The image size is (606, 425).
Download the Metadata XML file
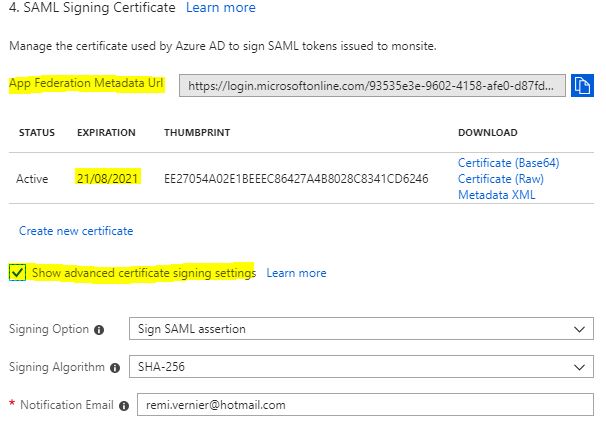(x=496, y=195)
